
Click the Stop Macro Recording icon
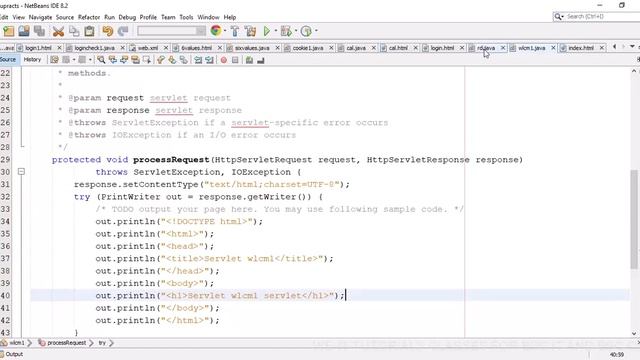235,60
